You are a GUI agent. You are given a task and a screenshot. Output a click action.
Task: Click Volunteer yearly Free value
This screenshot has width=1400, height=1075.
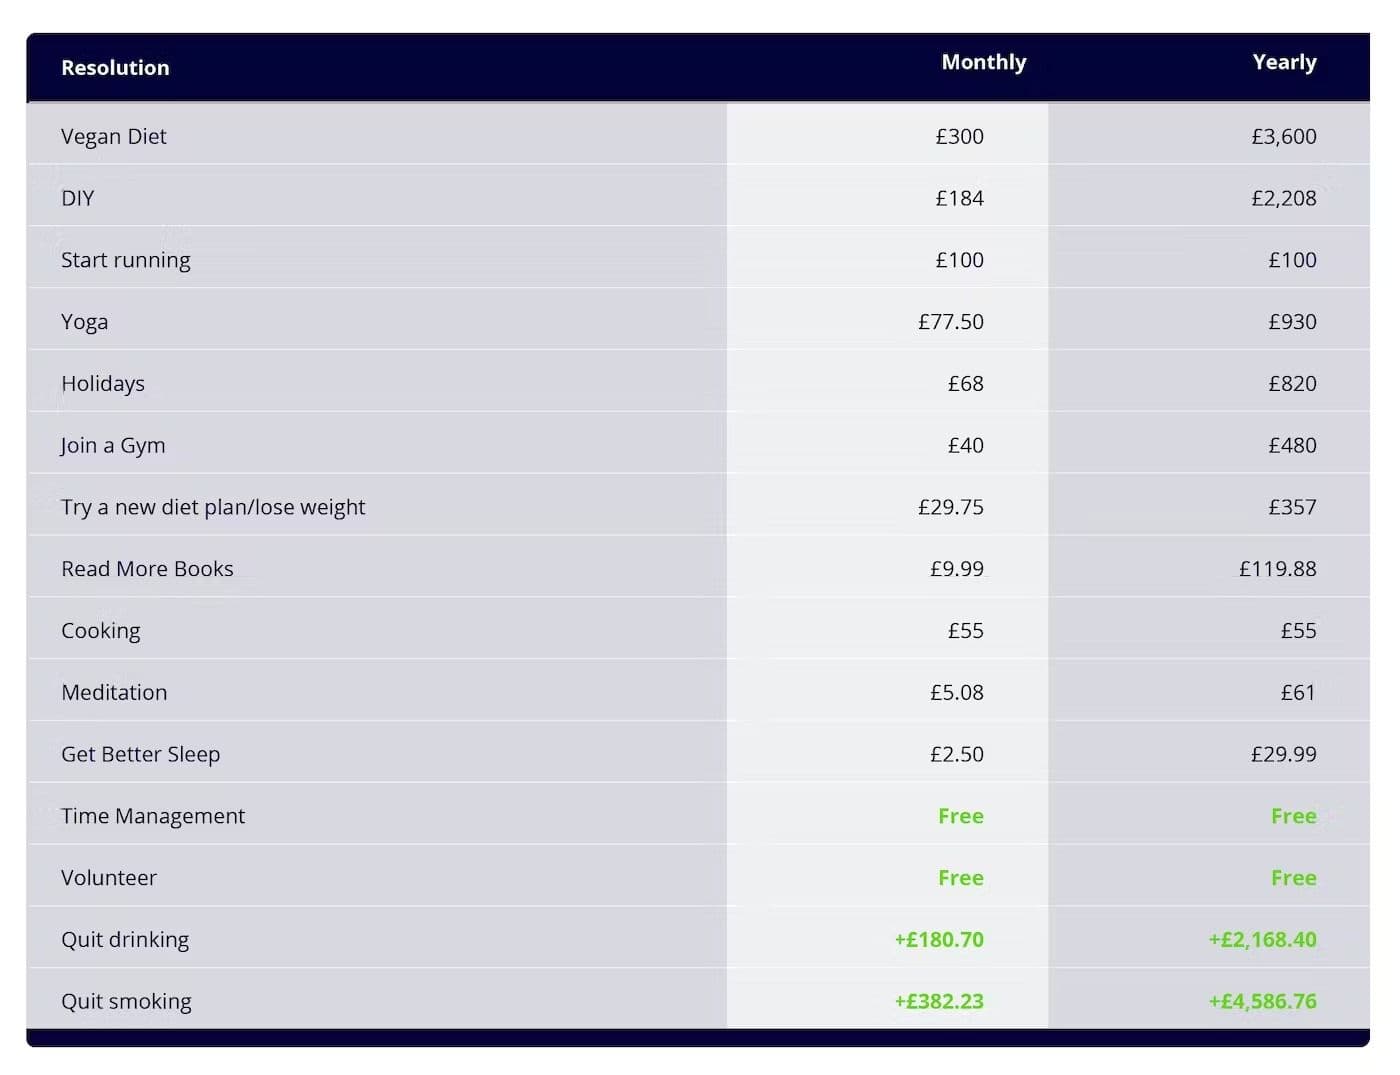click(x=1293, y=878)
